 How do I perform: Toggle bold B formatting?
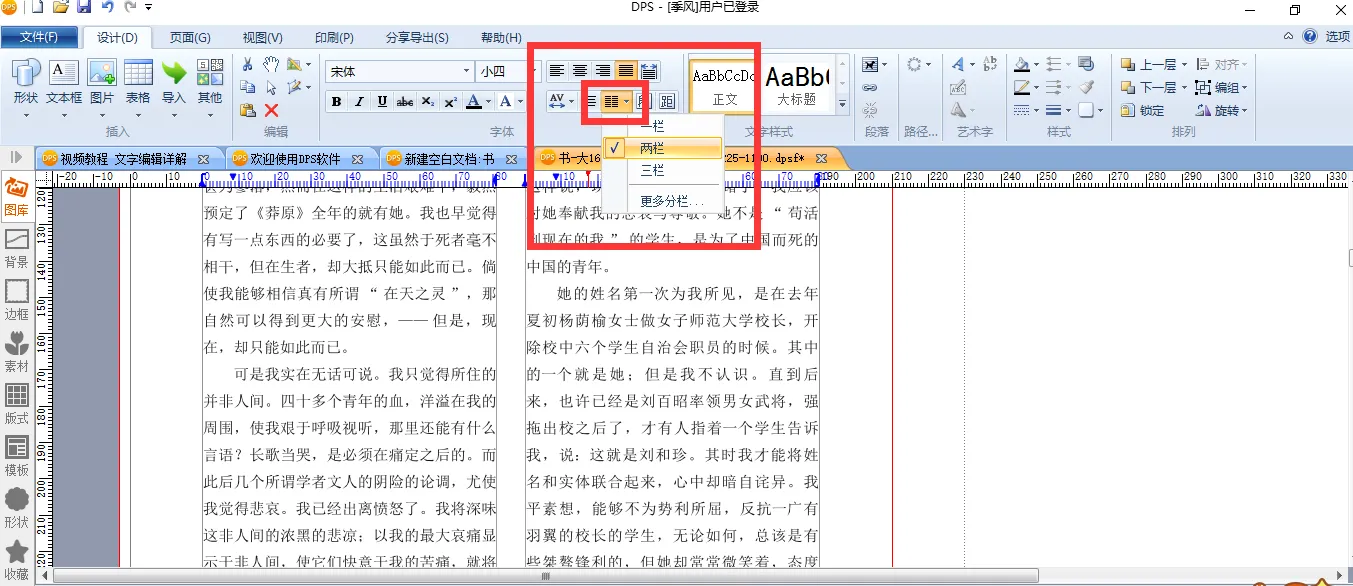click(336, 101)
